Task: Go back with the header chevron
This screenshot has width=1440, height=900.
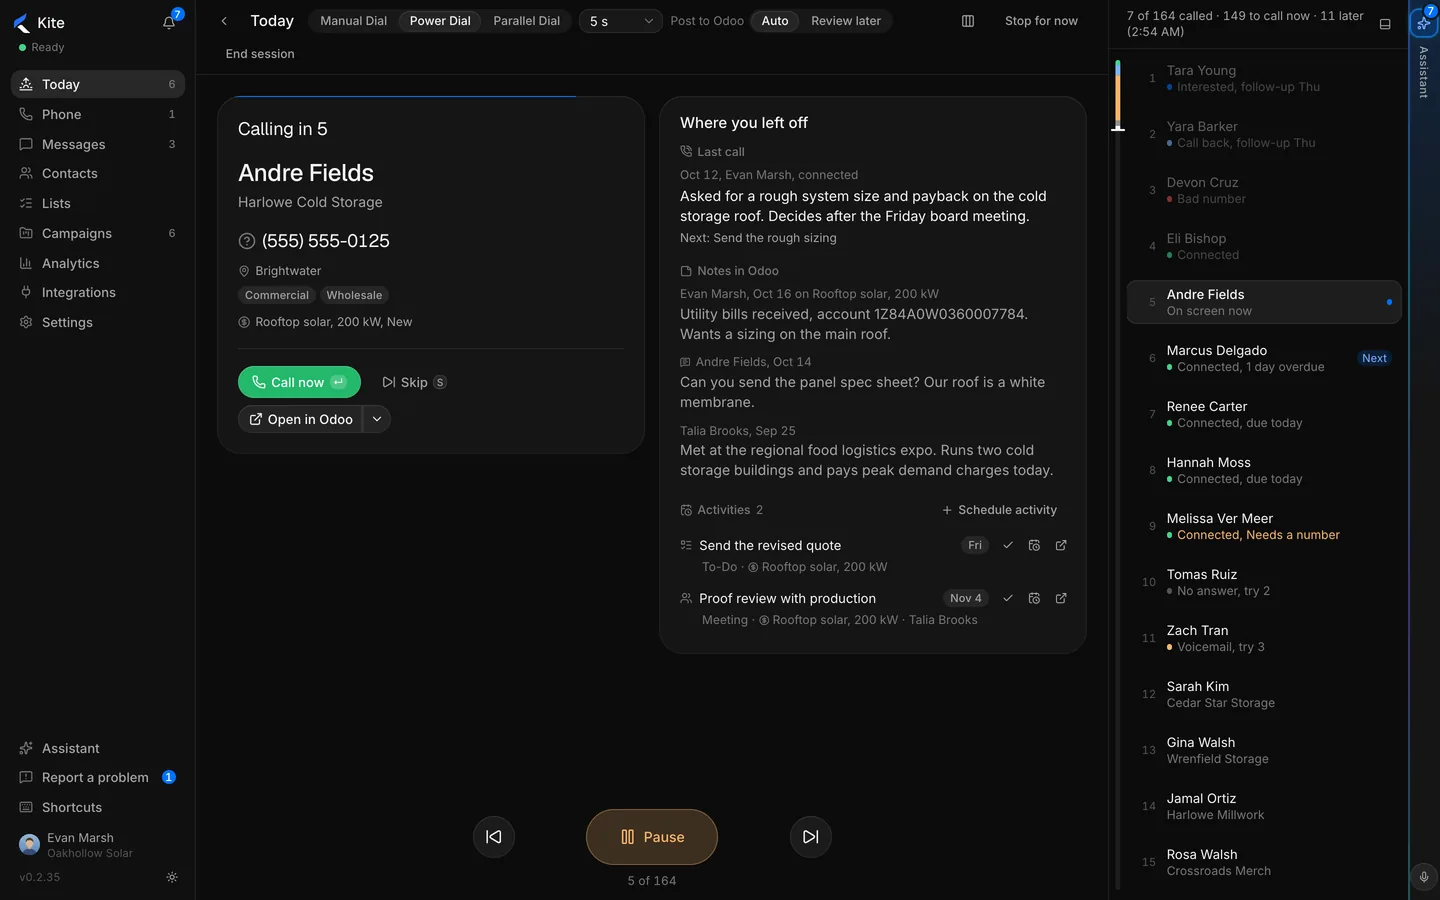Action: point(224,21)
